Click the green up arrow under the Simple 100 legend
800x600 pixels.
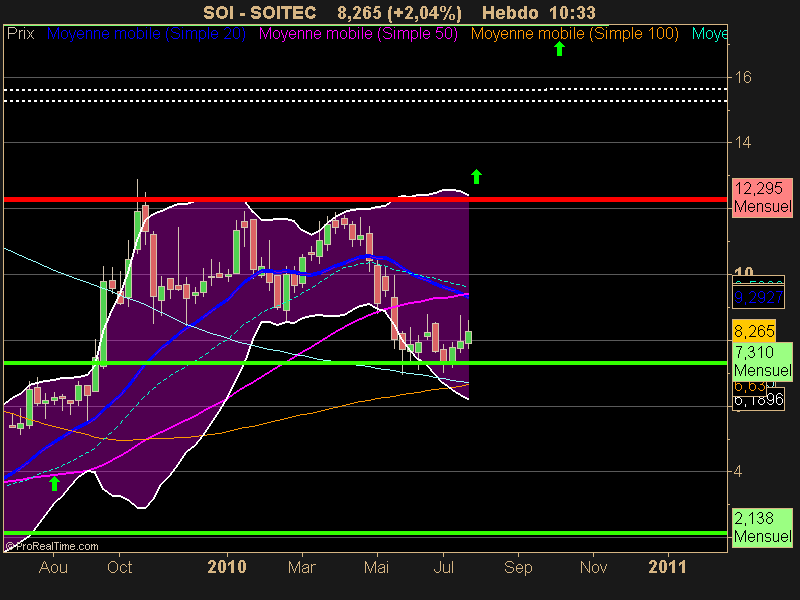[x=559, y=49]
